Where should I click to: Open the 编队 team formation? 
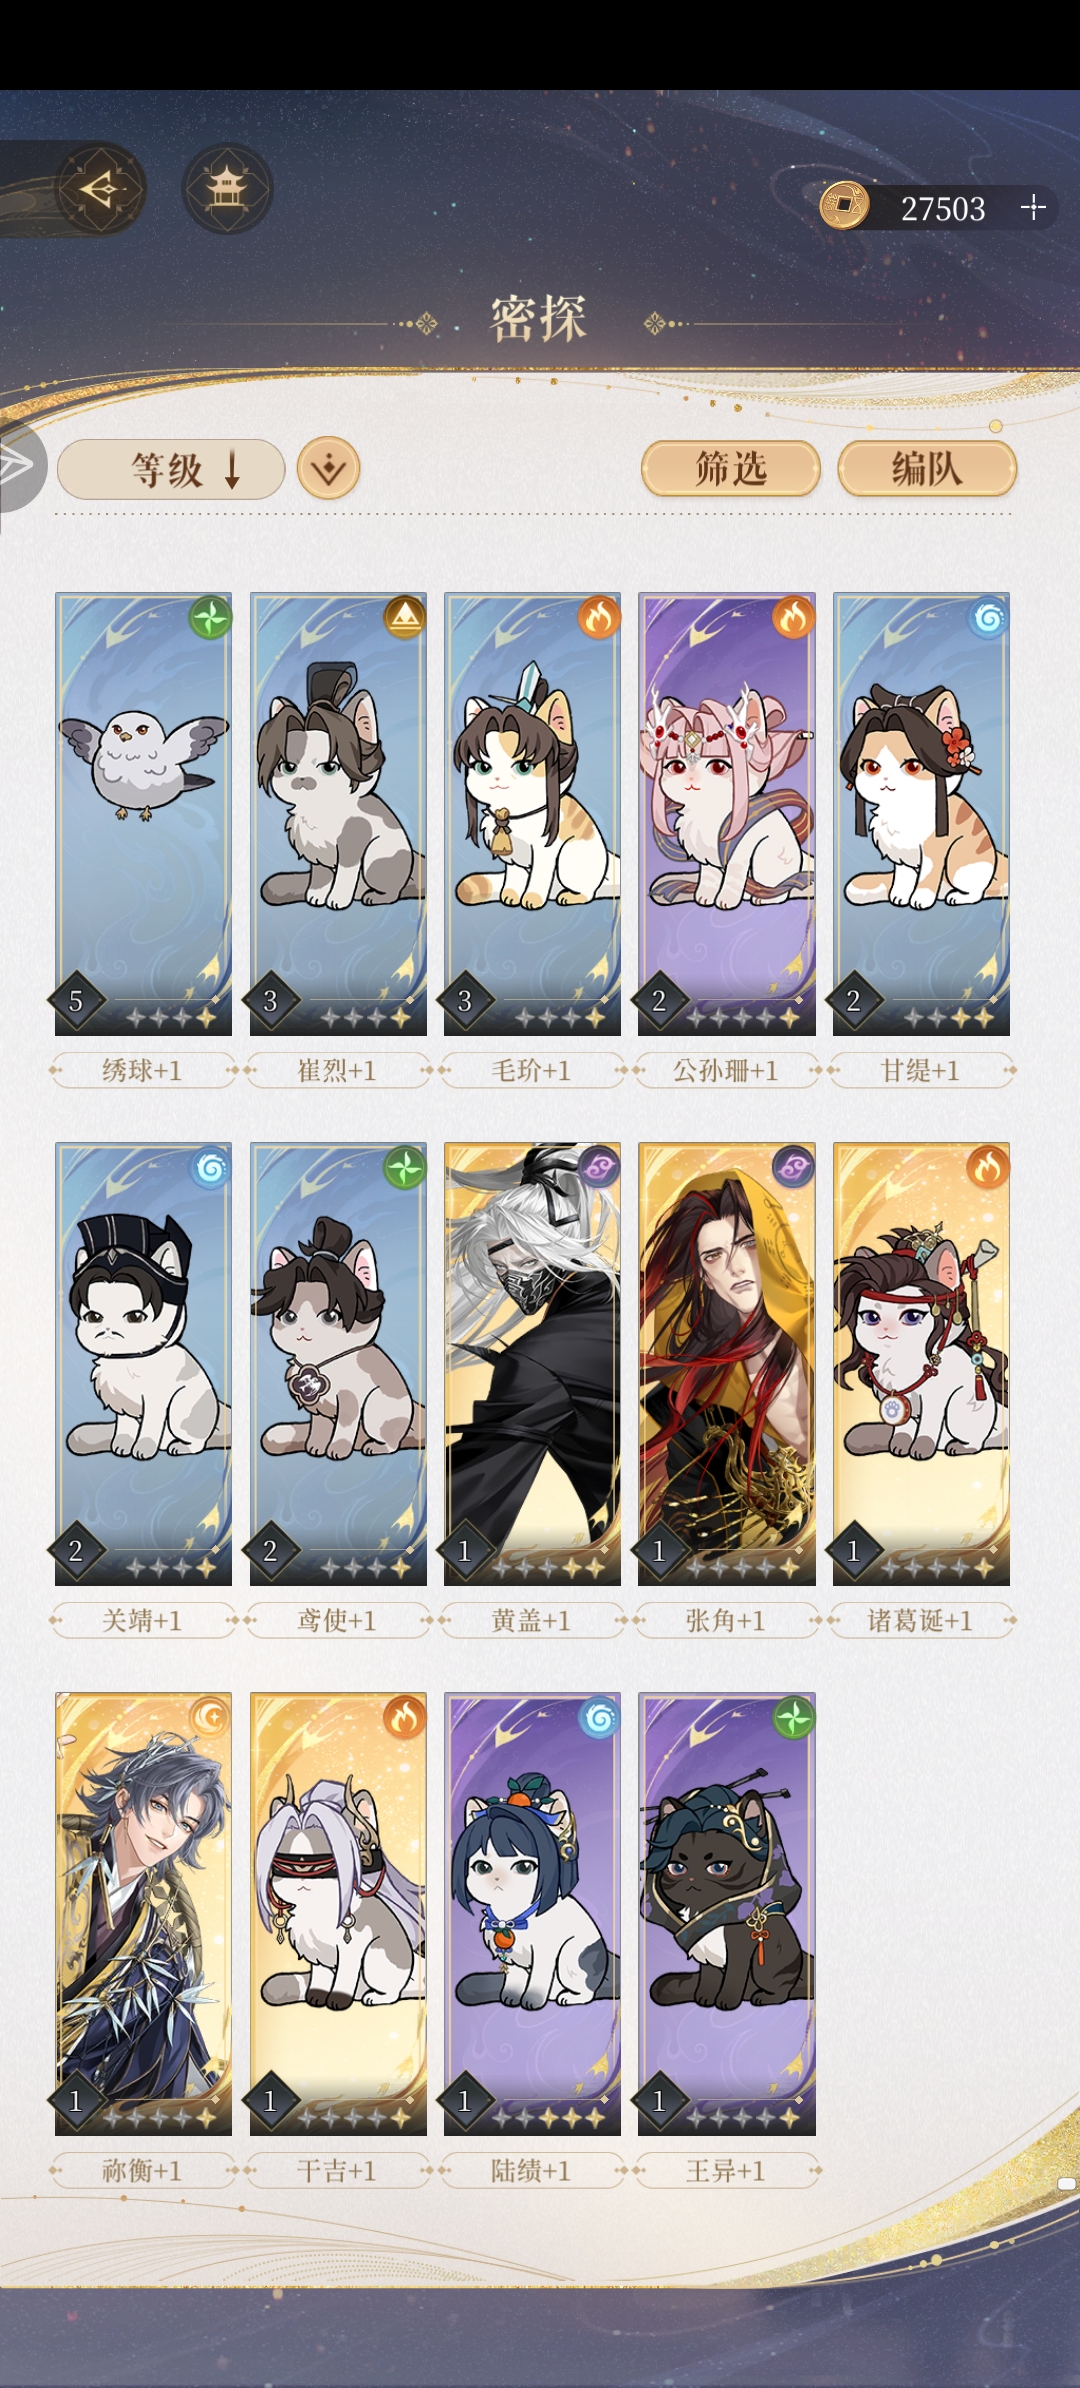(927, 468)
